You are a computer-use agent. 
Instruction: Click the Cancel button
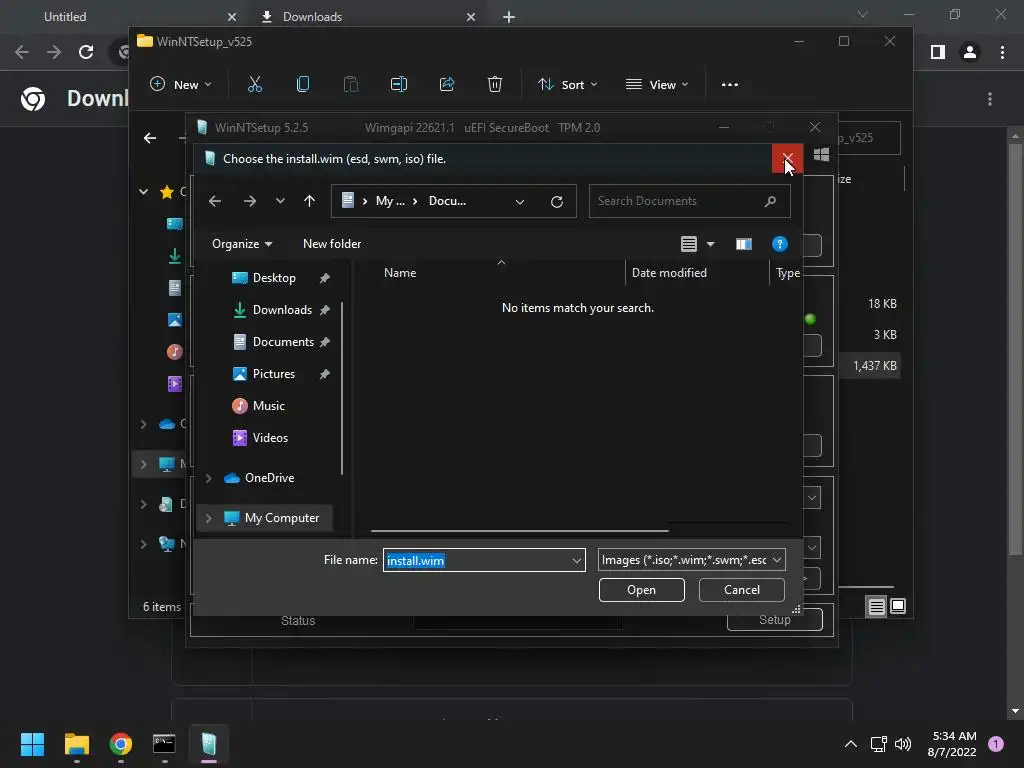pos(741,590)
